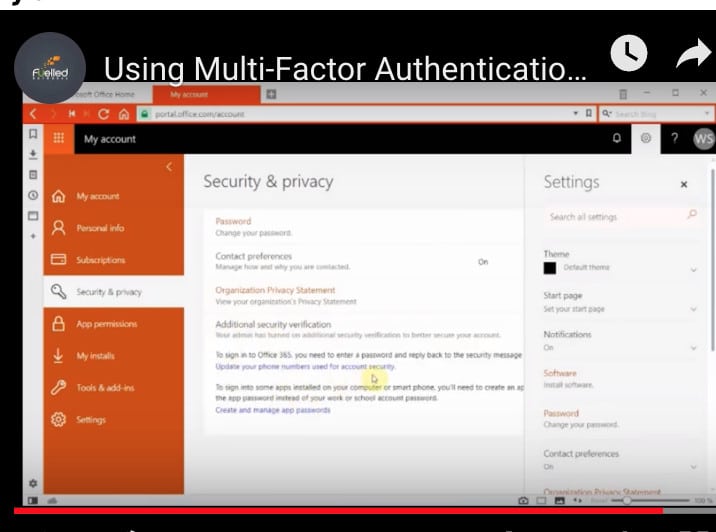716x532 pixels.
Task: Click the Search all settings field
Action: [x=621, y=216]
